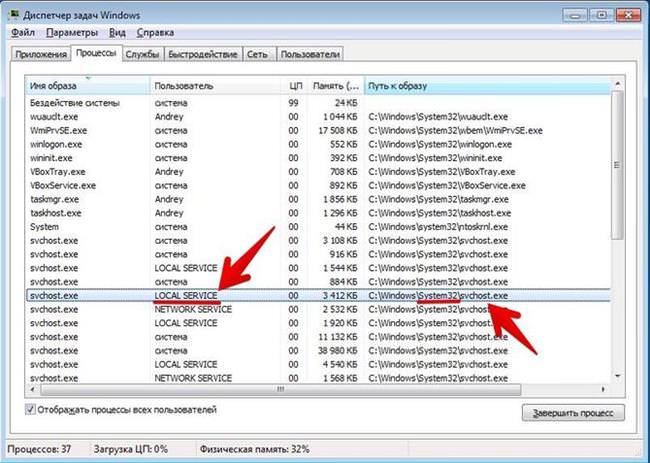Click the 17 508 КБ memory value
Image resolution: width=650 pixels, height=463 pixels.
click(x=337, y=131)
